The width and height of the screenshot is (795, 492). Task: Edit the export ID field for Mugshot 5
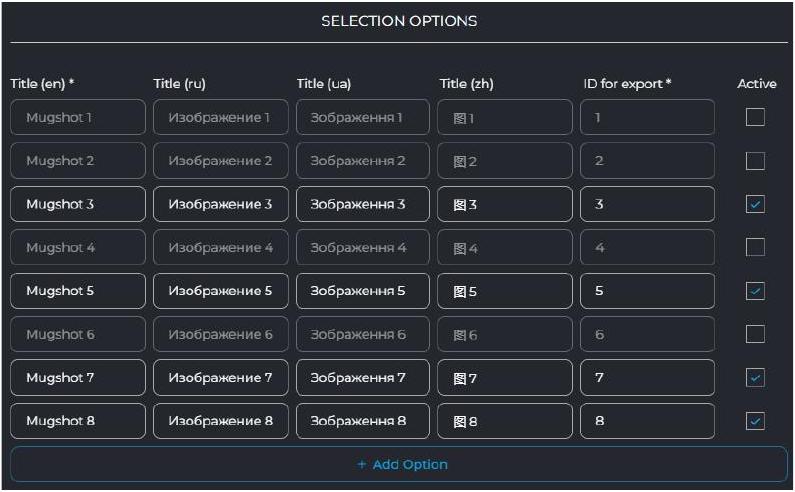647,291
